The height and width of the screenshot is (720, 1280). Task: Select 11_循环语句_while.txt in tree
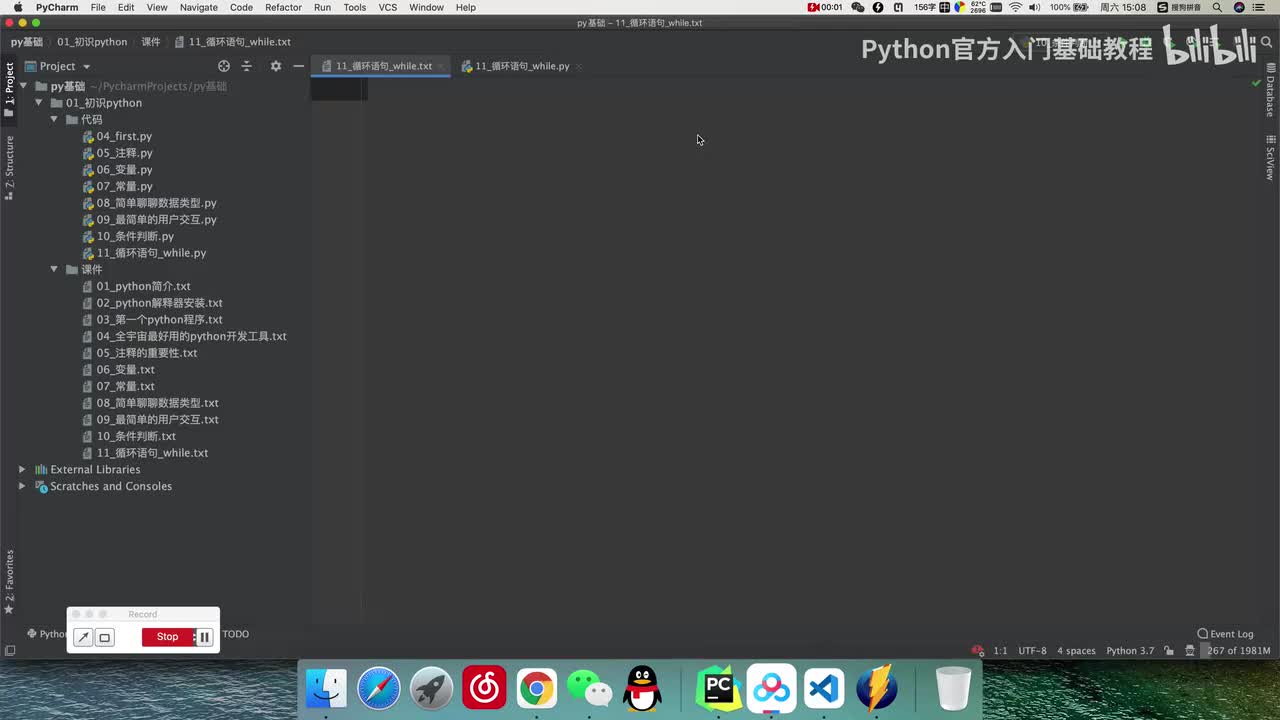click(145, 453)
